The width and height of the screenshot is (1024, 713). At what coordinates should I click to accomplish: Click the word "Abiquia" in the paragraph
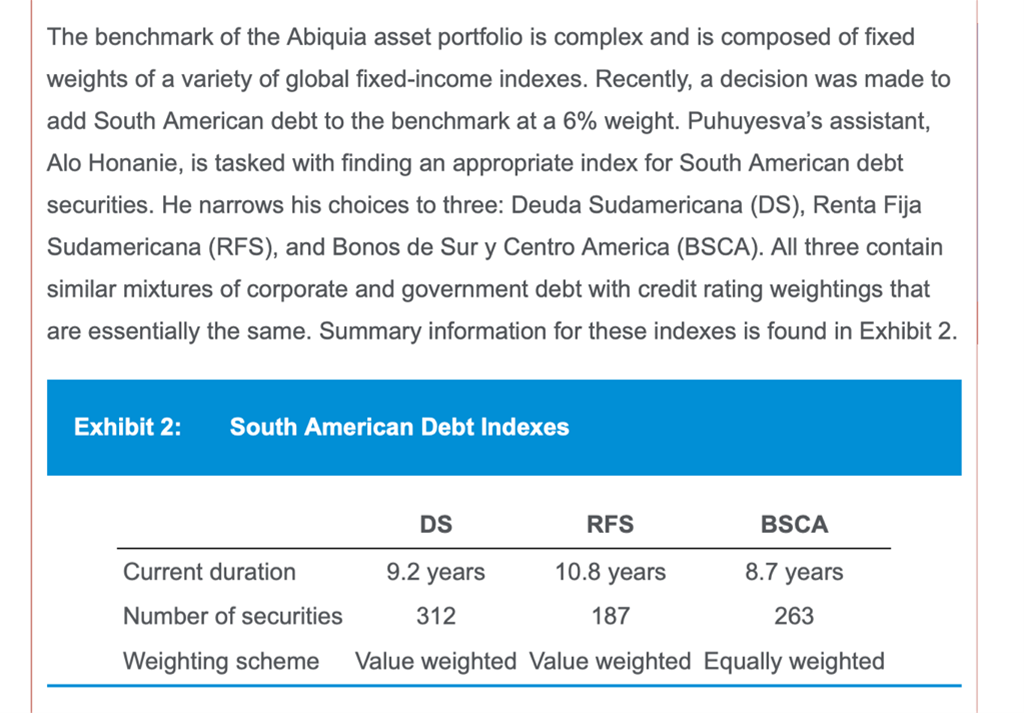(326, 38)
